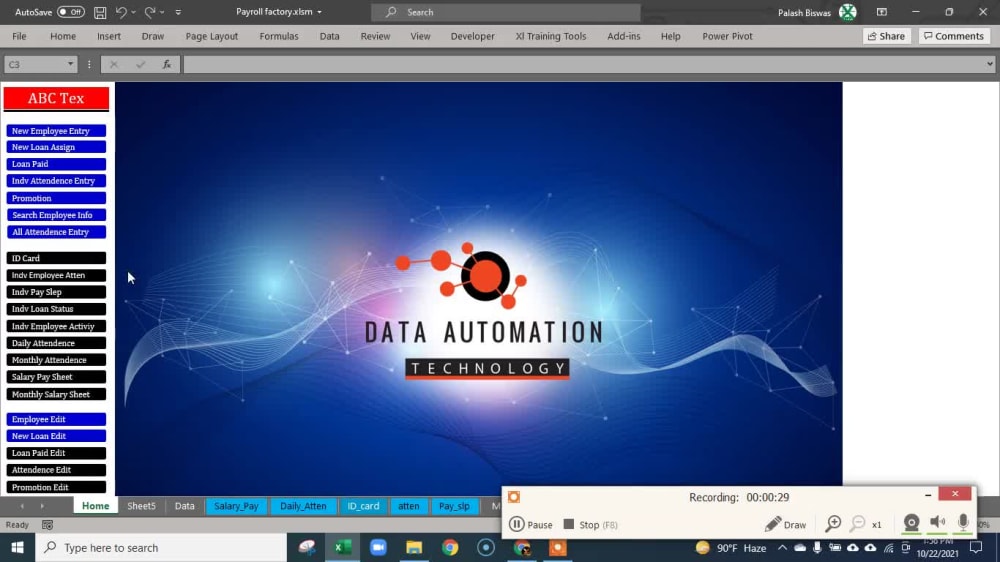
Task: Click the macro recording icon in status bar
Action: click(47, 525)
